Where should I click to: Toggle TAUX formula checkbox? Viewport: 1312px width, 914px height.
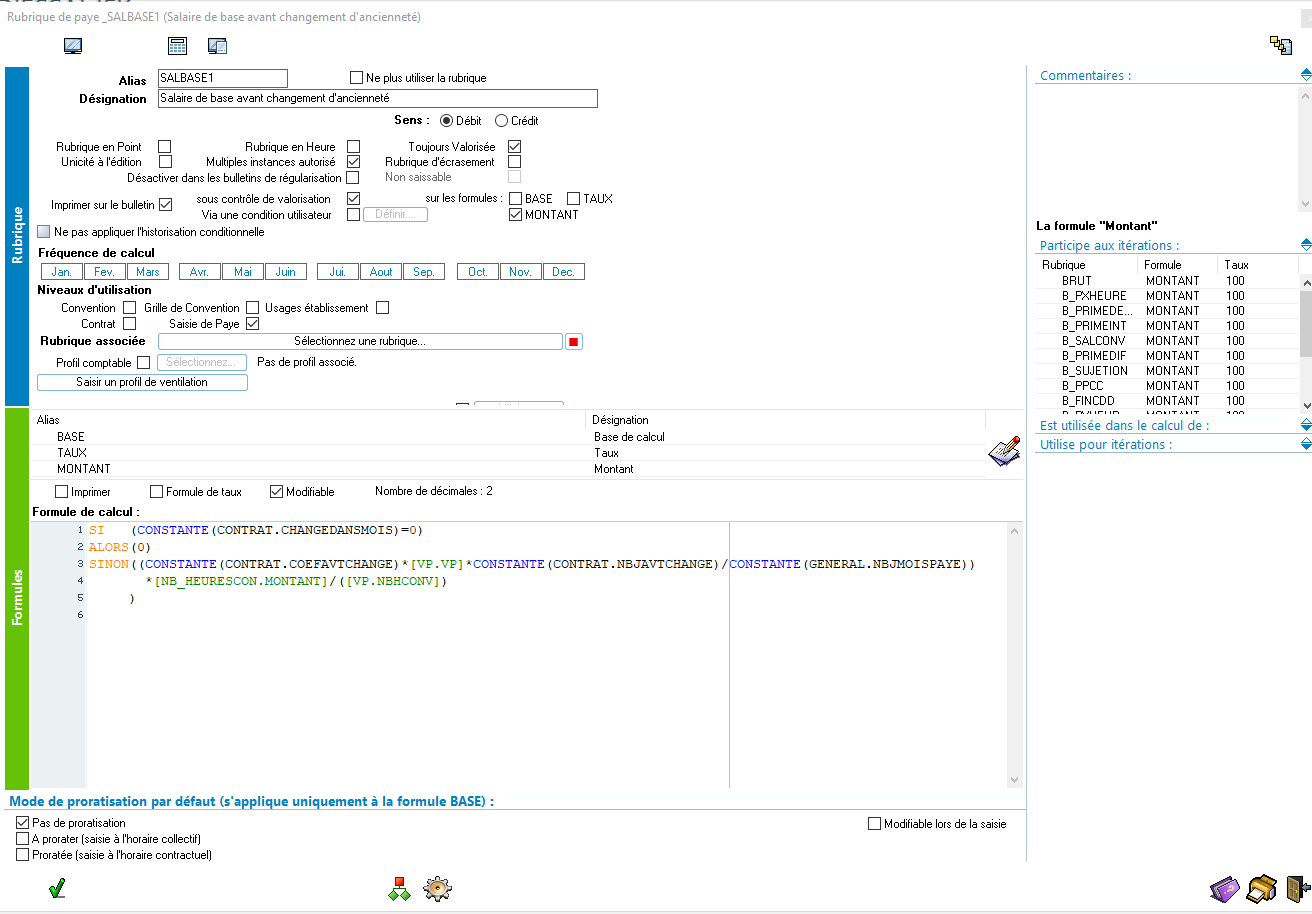pyautogui.click(x=574, y=199)
